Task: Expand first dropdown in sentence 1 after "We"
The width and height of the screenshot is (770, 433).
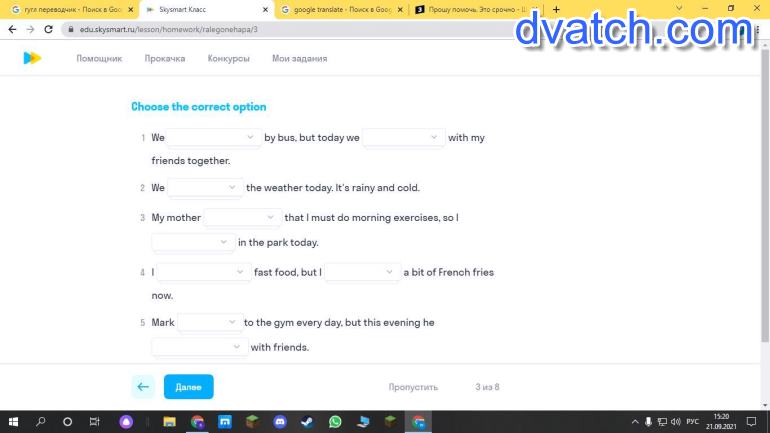Action: (214, 137)
